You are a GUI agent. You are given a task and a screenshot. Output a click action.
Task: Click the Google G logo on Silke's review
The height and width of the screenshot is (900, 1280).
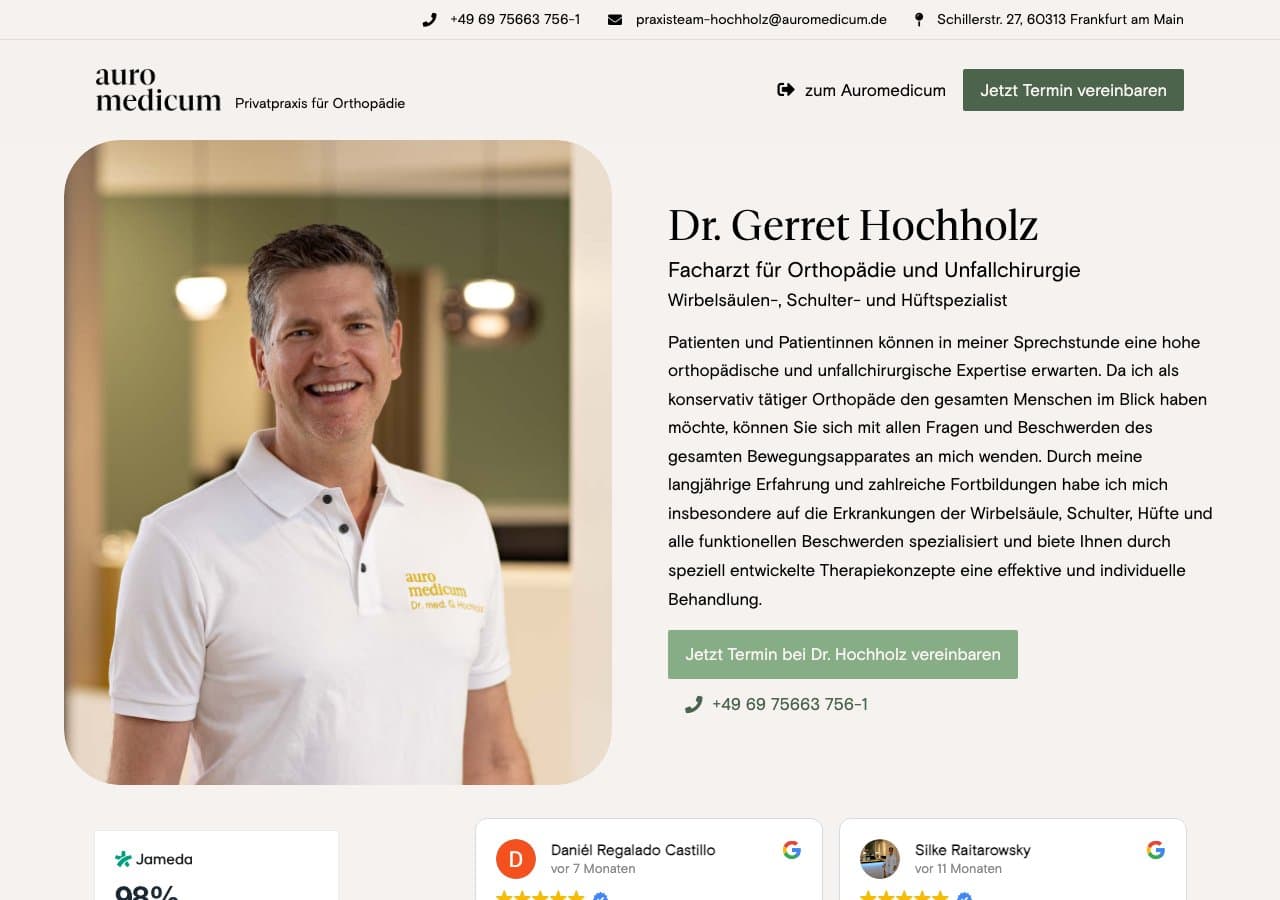pos(1155,849)
